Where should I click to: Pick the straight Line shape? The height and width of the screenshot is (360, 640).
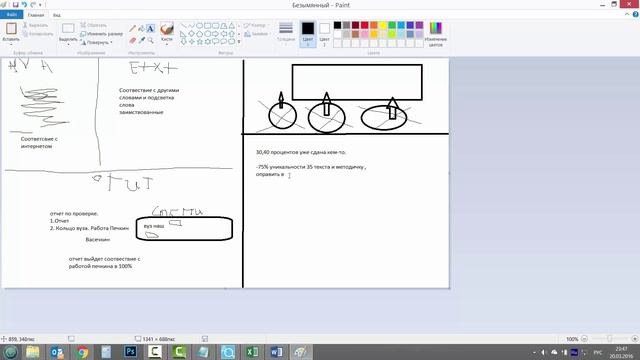[183, 26]
